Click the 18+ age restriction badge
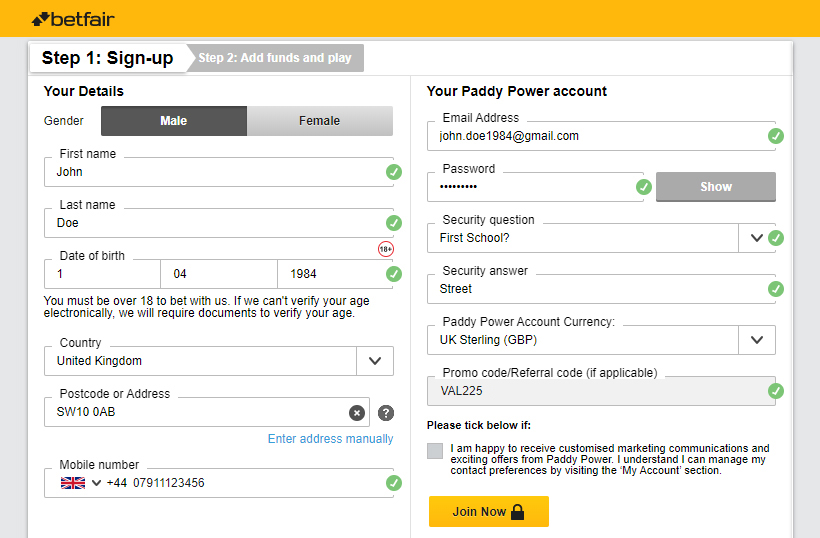The width and height of the screenshot is (820, 538). click(386, 249)
